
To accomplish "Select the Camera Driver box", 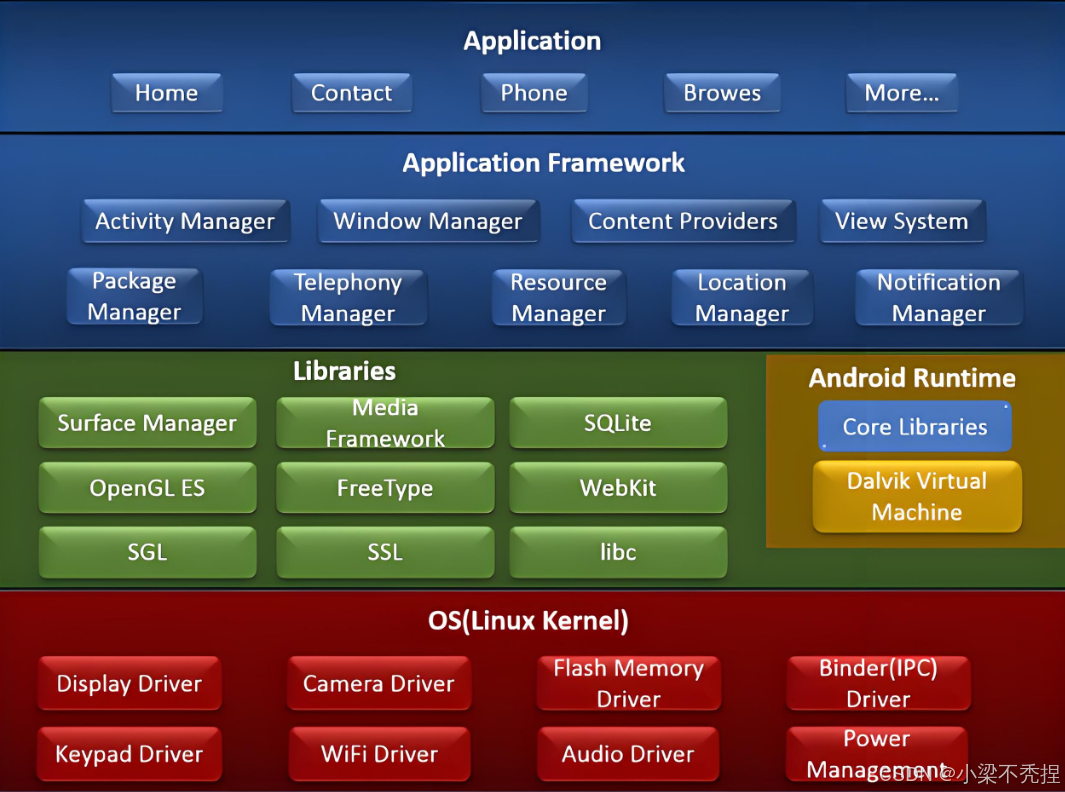I will click(x=379, y=683).
